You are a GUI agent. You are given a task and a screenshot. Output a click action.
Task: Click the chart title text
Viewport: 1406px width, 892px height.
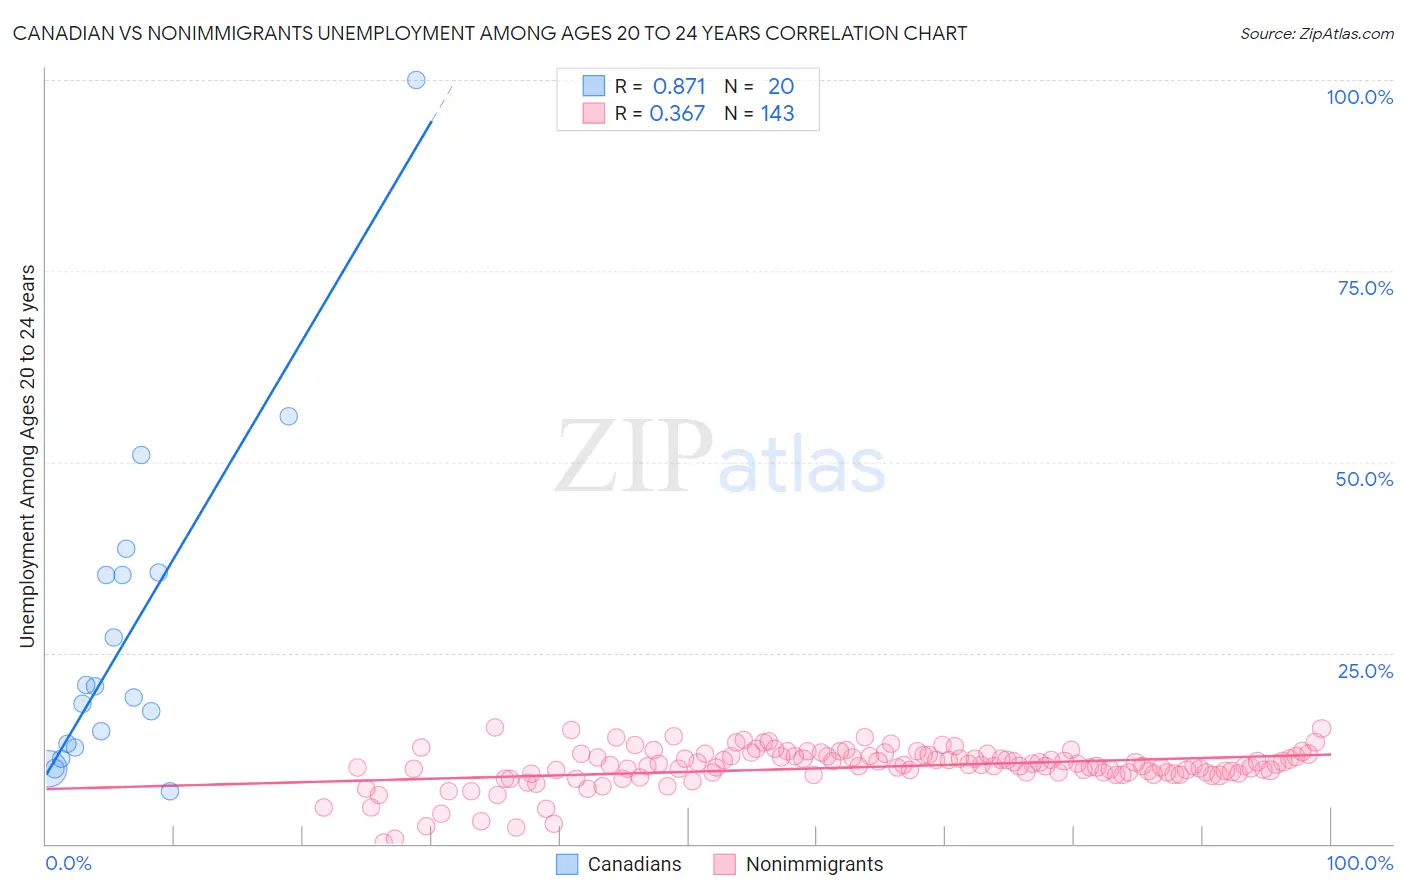(x=490, y=33)
